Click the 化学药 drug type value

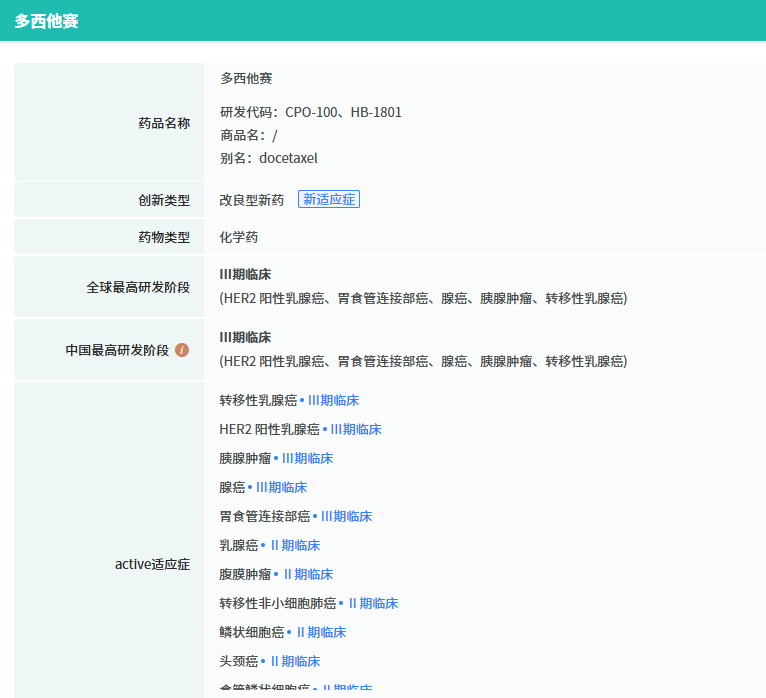pyautogui.click(x=239, y=237)
